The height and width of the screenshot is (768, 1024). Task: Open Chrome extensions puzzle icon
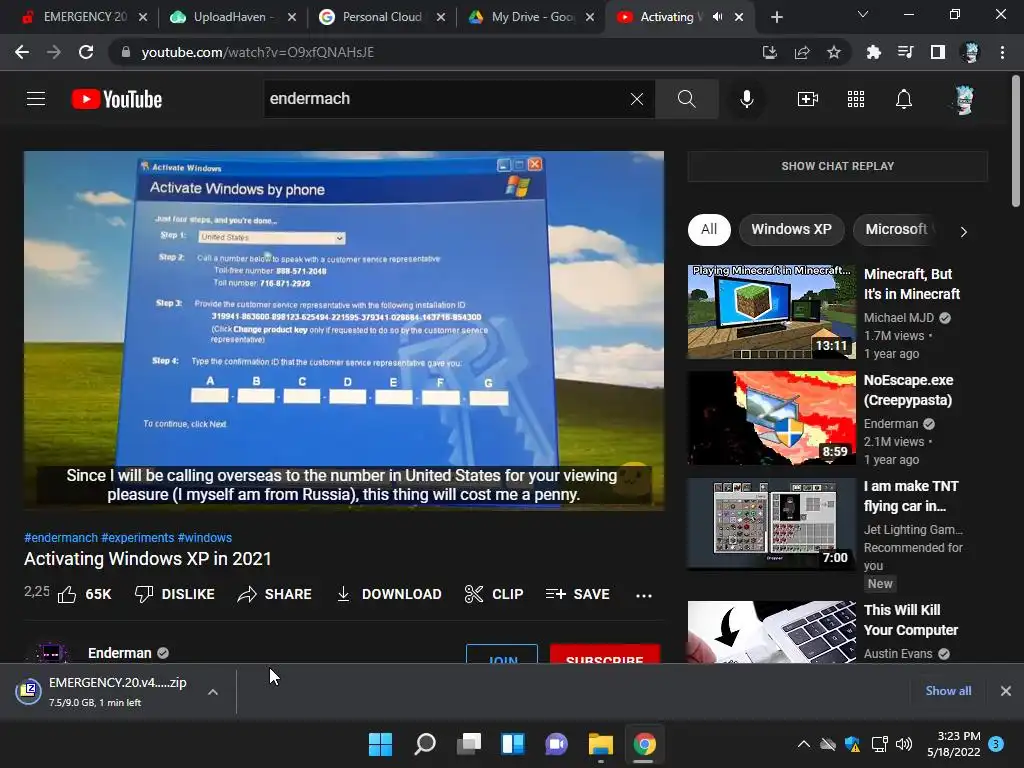873,52
